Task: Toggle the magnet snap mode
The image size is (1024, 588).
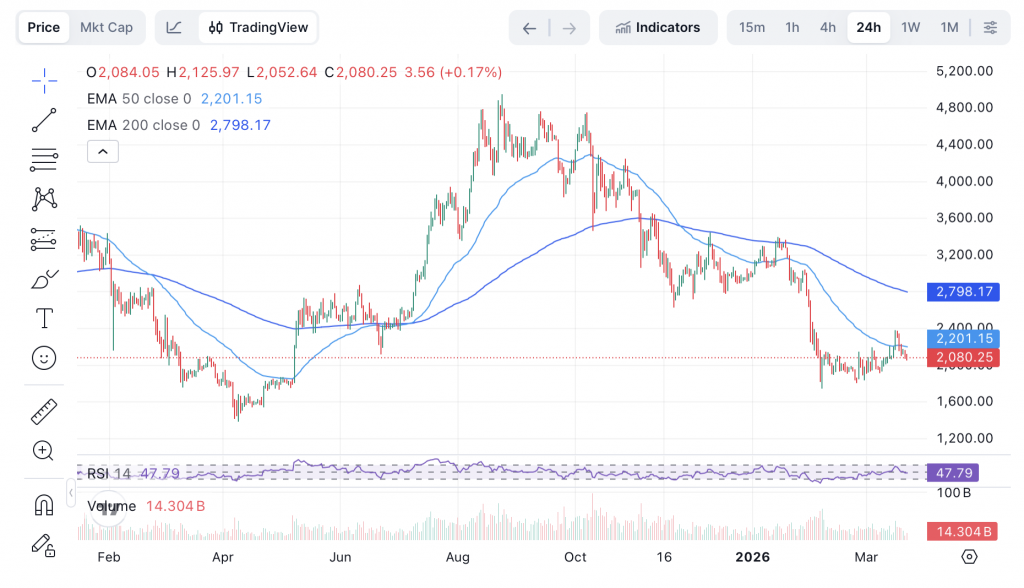Action: tap(44, 504)
